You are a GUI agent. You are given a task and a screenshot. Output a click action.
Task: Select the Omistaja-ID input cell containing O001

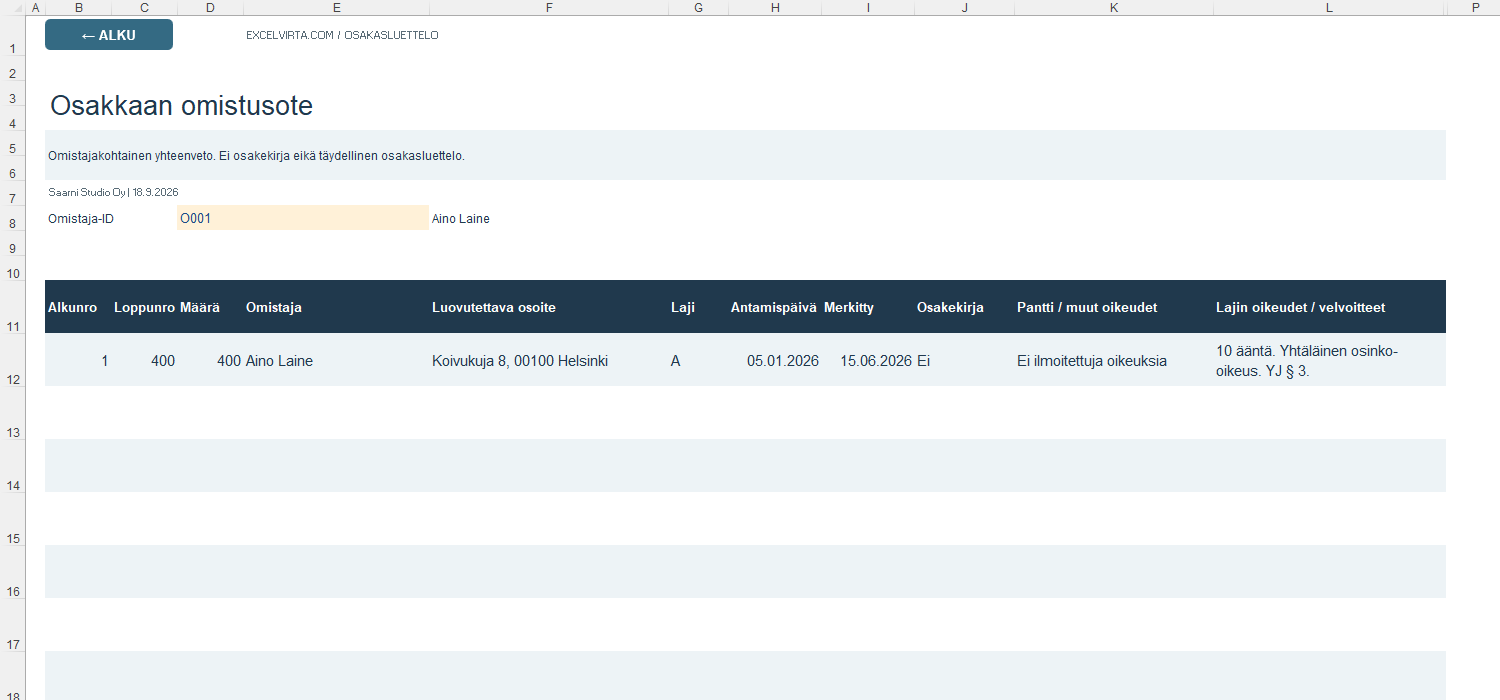(x=303, y=218)
